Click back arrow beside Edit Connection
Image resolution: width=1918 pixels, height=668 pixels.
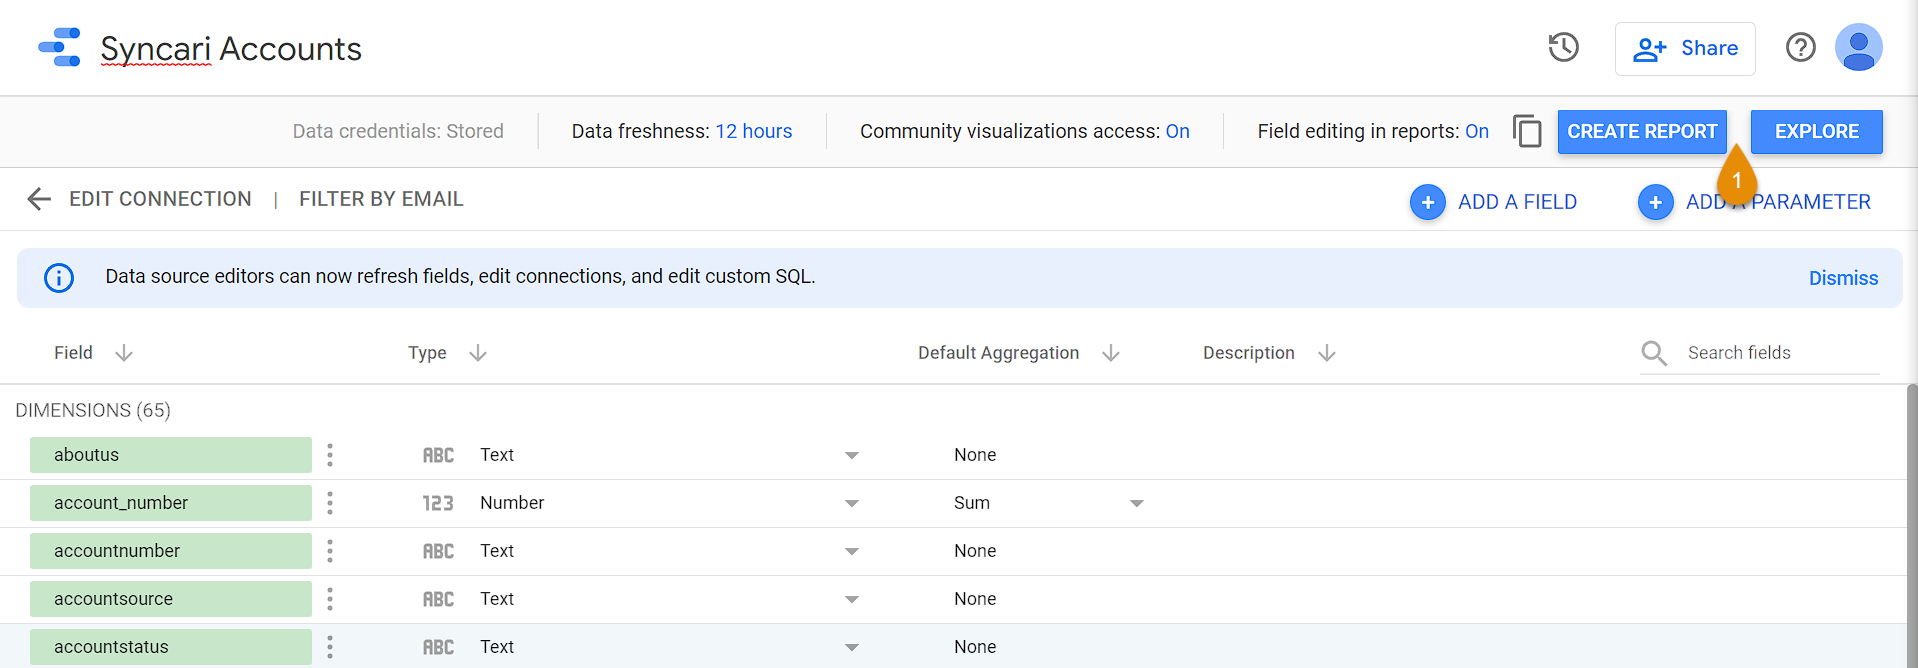tap(39, 199)
